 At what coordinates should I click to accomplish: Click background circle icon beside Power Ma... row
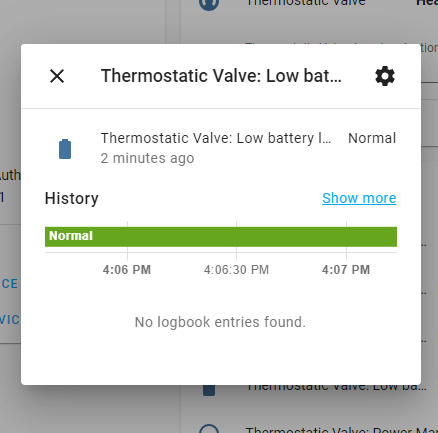[209, 429]
